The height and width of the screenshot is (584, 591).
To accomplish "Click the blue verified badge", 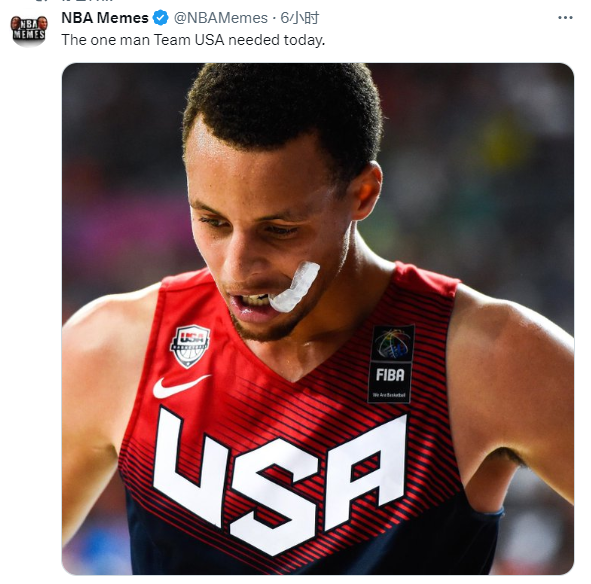I will pos(161,18).
